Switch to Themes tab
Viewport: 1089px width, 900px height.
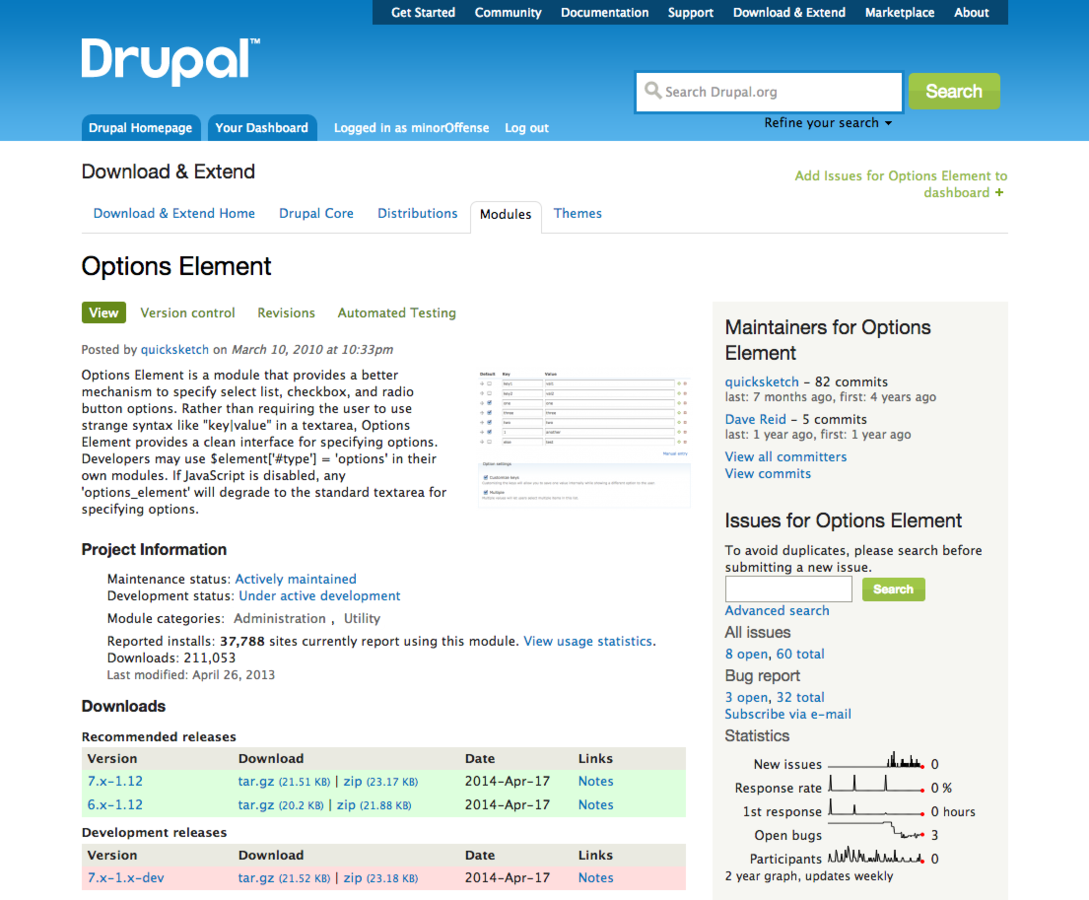point(577,213)
